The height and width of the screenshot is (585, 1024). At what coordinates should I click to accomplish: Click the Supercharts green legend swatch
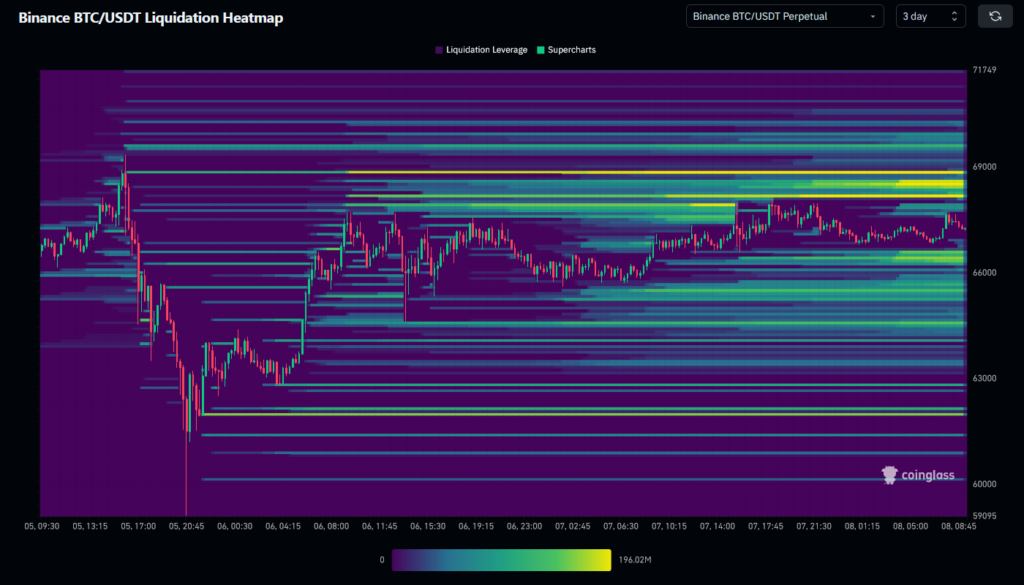click(540, 50)
